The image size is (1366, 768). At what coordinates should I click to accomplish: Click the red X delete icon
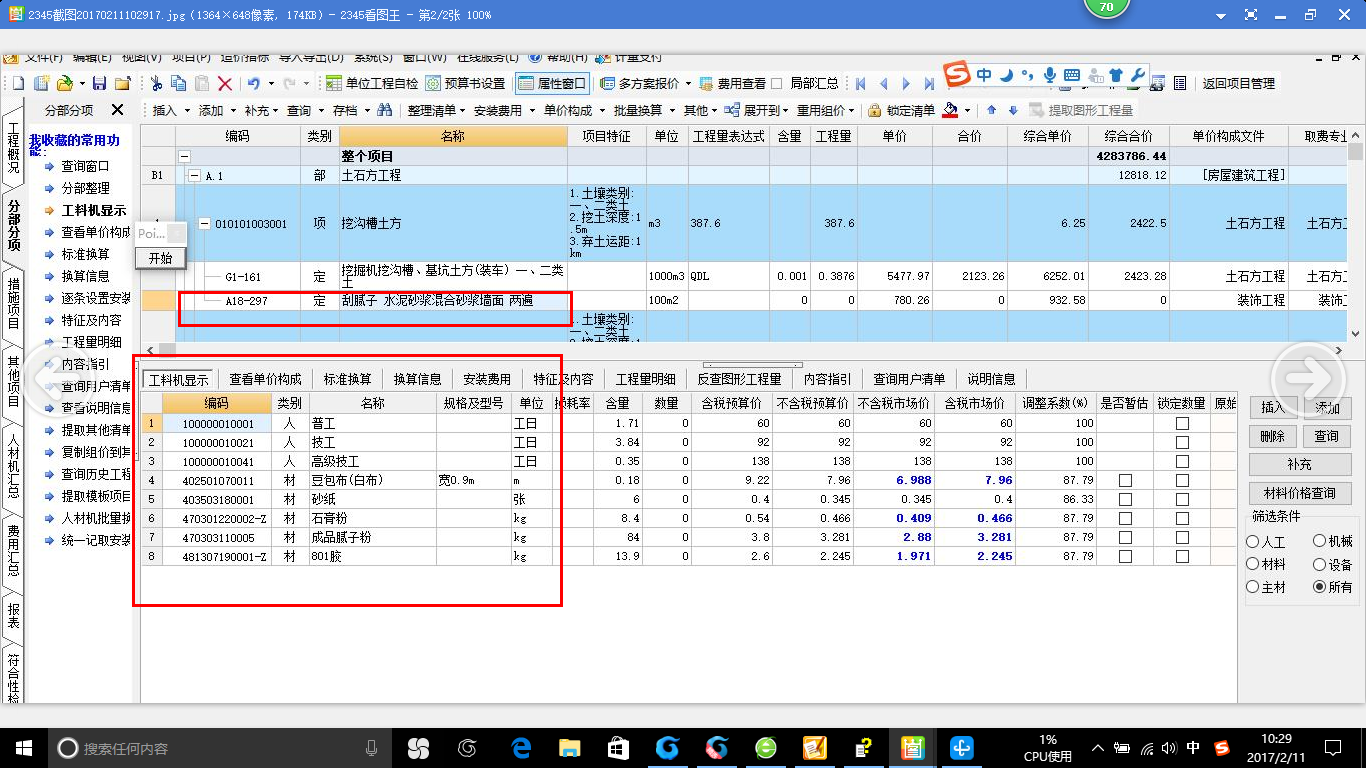(x=225, y=84)
